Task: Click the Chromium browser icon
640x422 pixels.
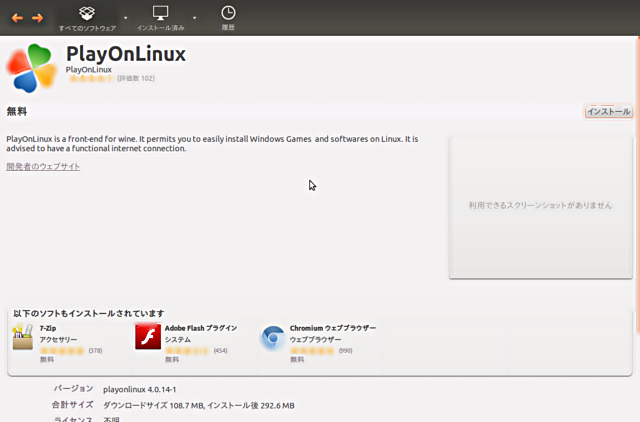Action: [x=273, y=338]
